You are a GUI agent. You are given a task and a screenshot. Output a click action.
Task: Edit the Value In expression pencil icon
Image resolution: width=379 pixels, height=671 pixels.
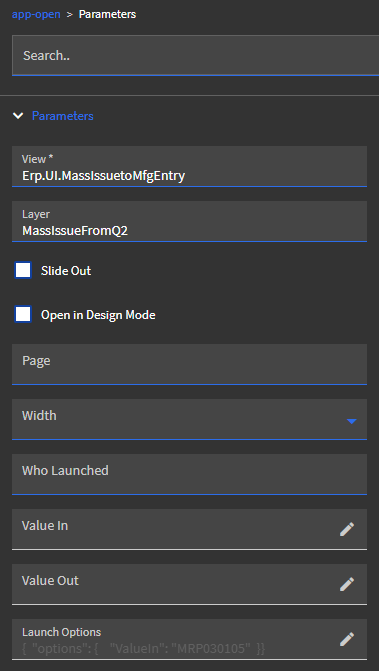click(x=347, y=529)
